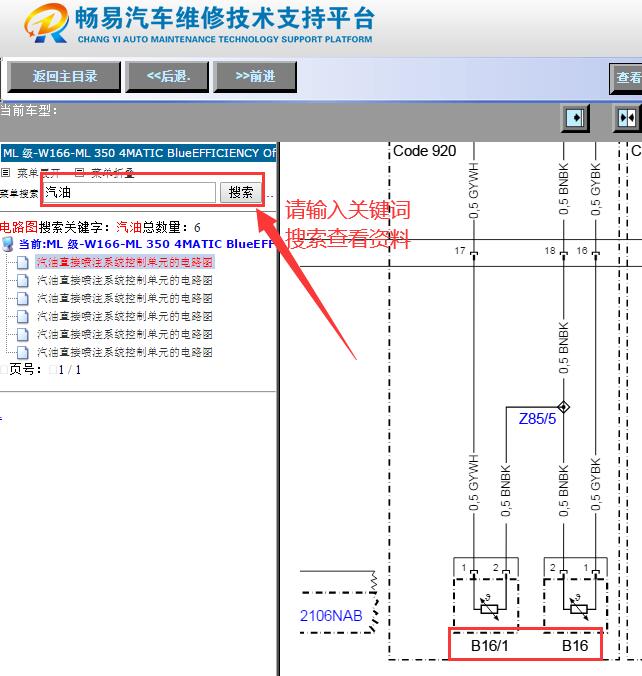Image resolution: width=642 pixels, height=676 pixels.
Task: Click pin 17 connector terminal
Action: pos(474,255)
